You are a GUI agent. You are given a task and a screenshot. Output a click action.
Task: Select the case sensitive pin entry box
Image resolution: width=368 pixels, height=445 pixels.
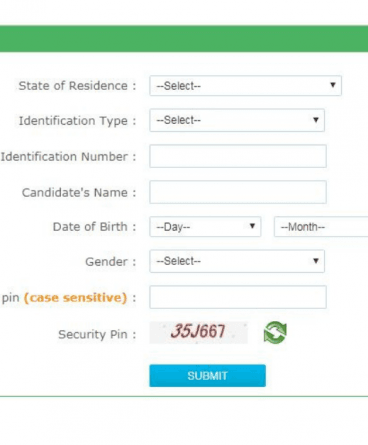[238, 297]
